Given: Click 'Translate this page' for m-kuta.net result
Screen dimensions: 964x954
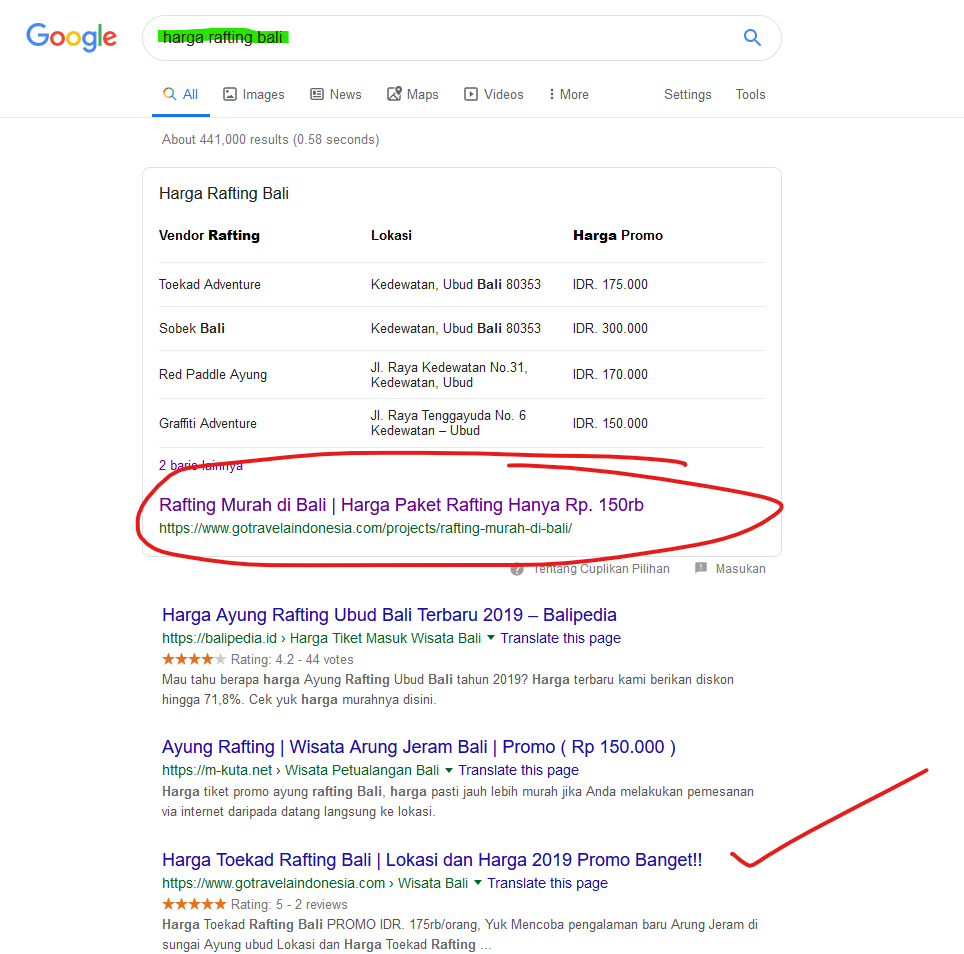Looking at the screenshot, I should [x=518, y=770].
